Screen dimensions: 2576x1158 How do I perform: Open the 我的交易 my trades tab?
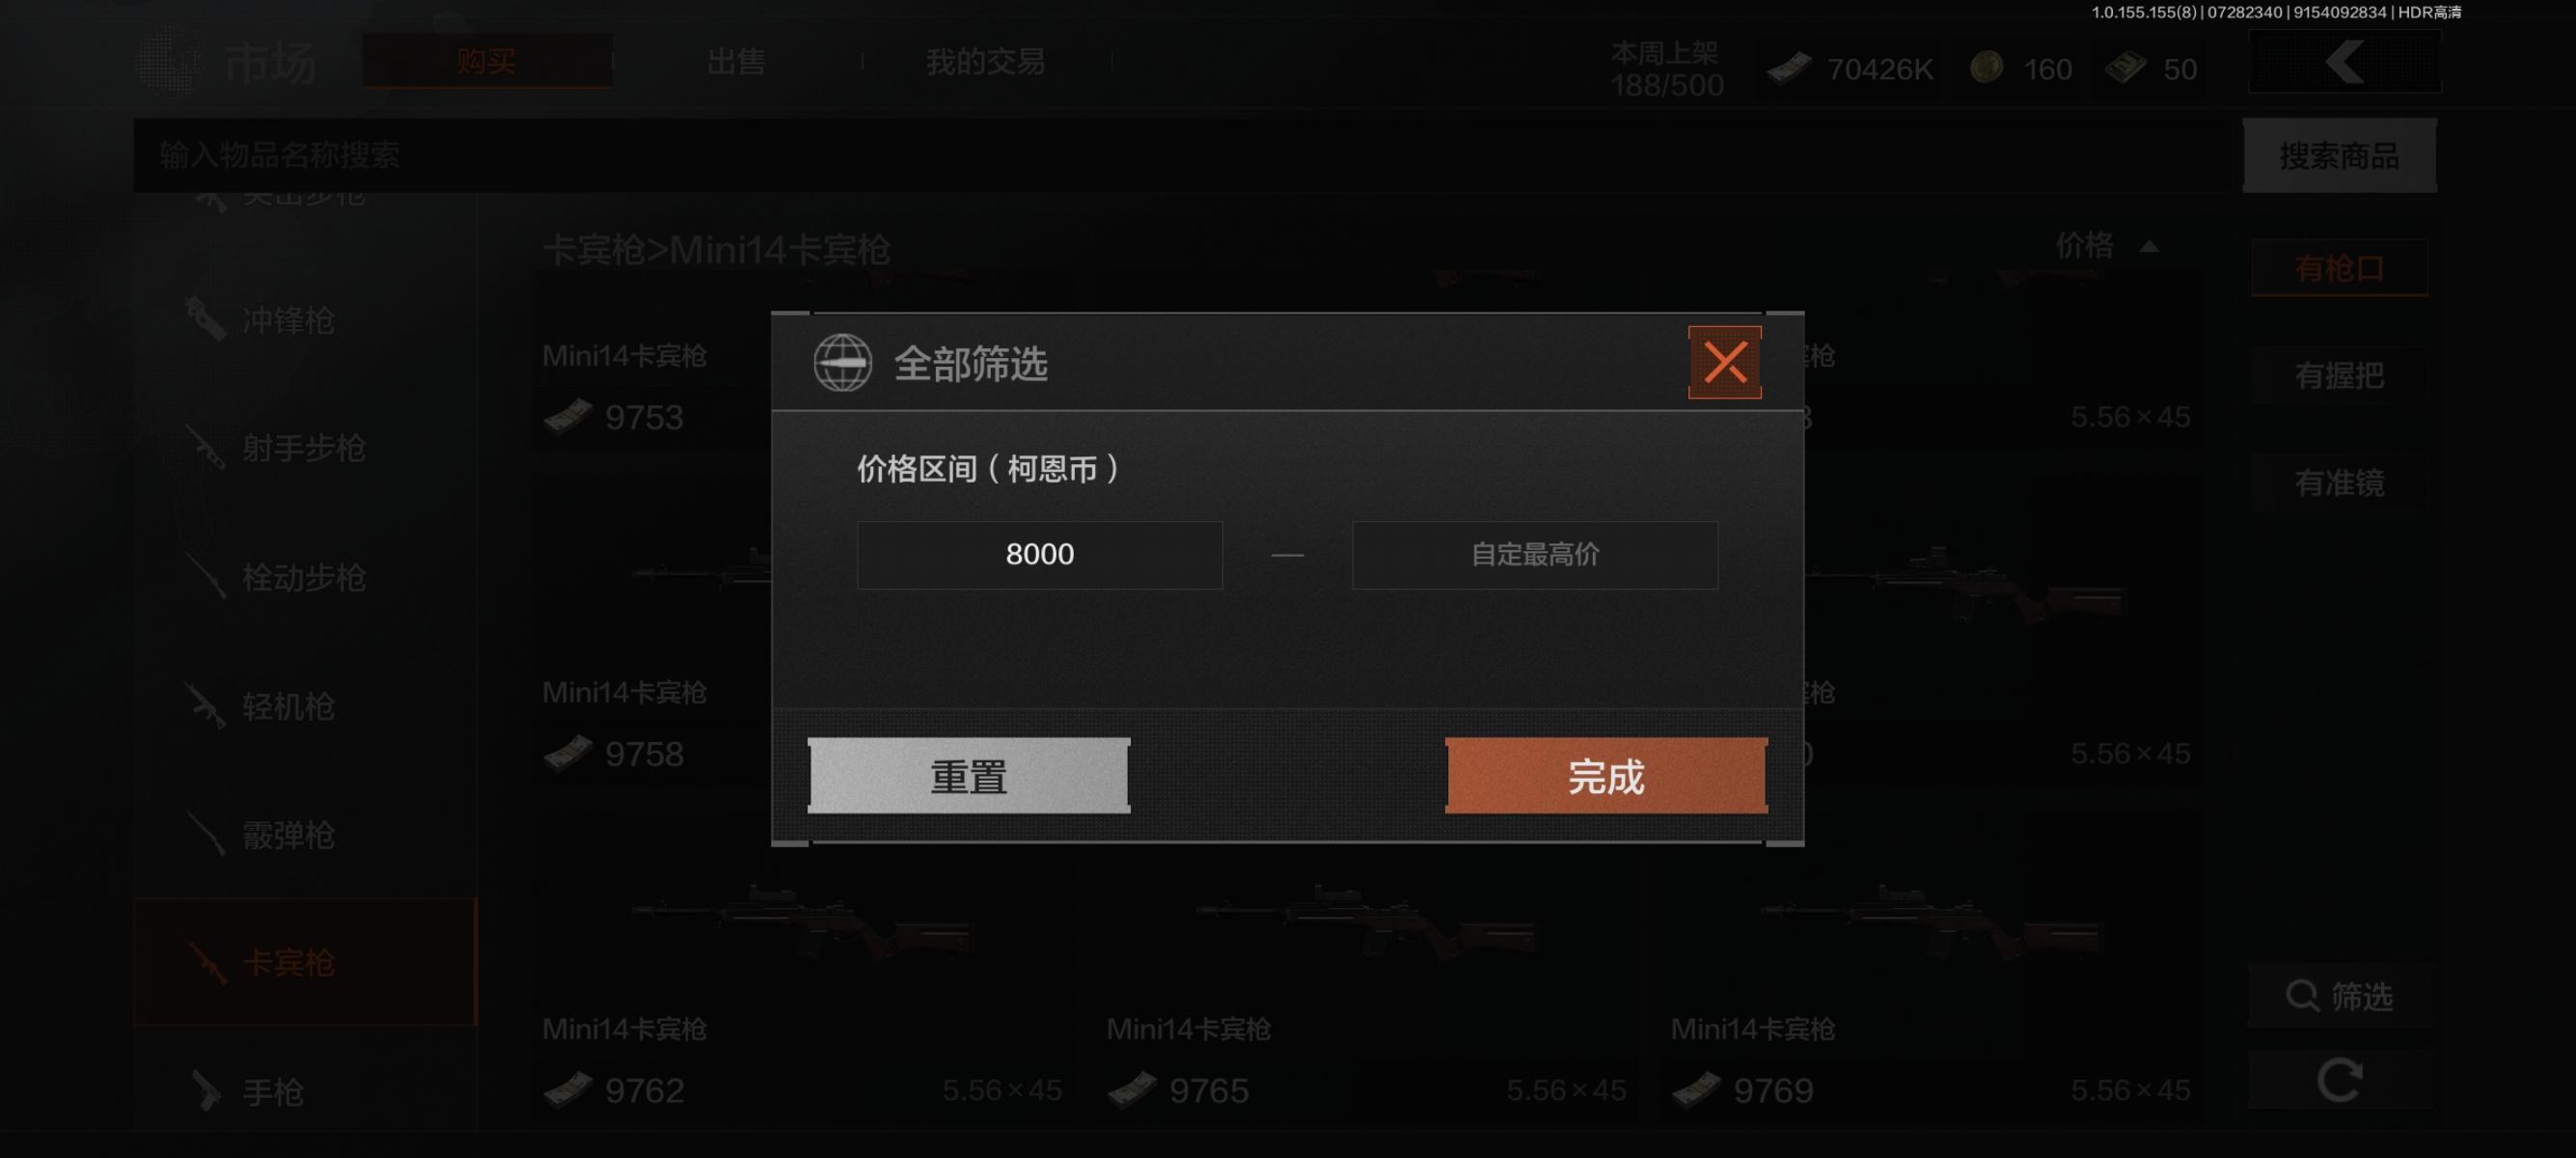coord(986,62)
